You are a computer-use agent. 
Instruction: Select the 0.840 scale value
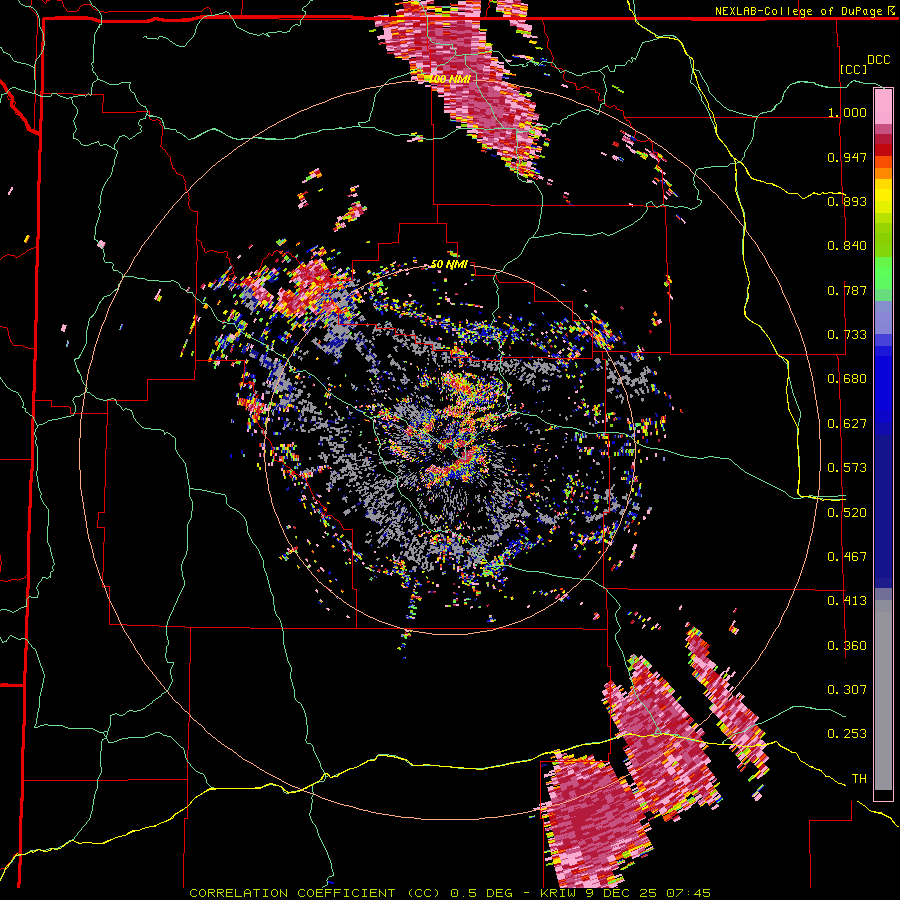(x=847, y=245)
